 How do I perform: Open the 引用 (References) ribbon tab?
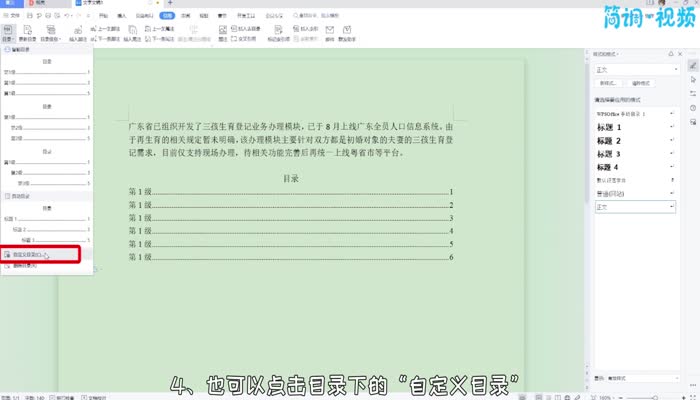coord(167,17)
